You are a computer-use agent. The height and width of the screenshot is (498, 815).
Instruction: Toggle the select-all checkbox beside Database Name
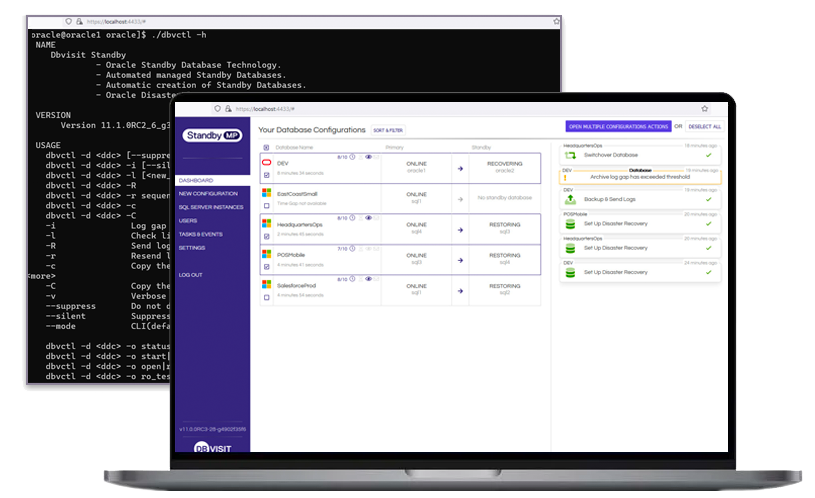click(x=266, y=148)
